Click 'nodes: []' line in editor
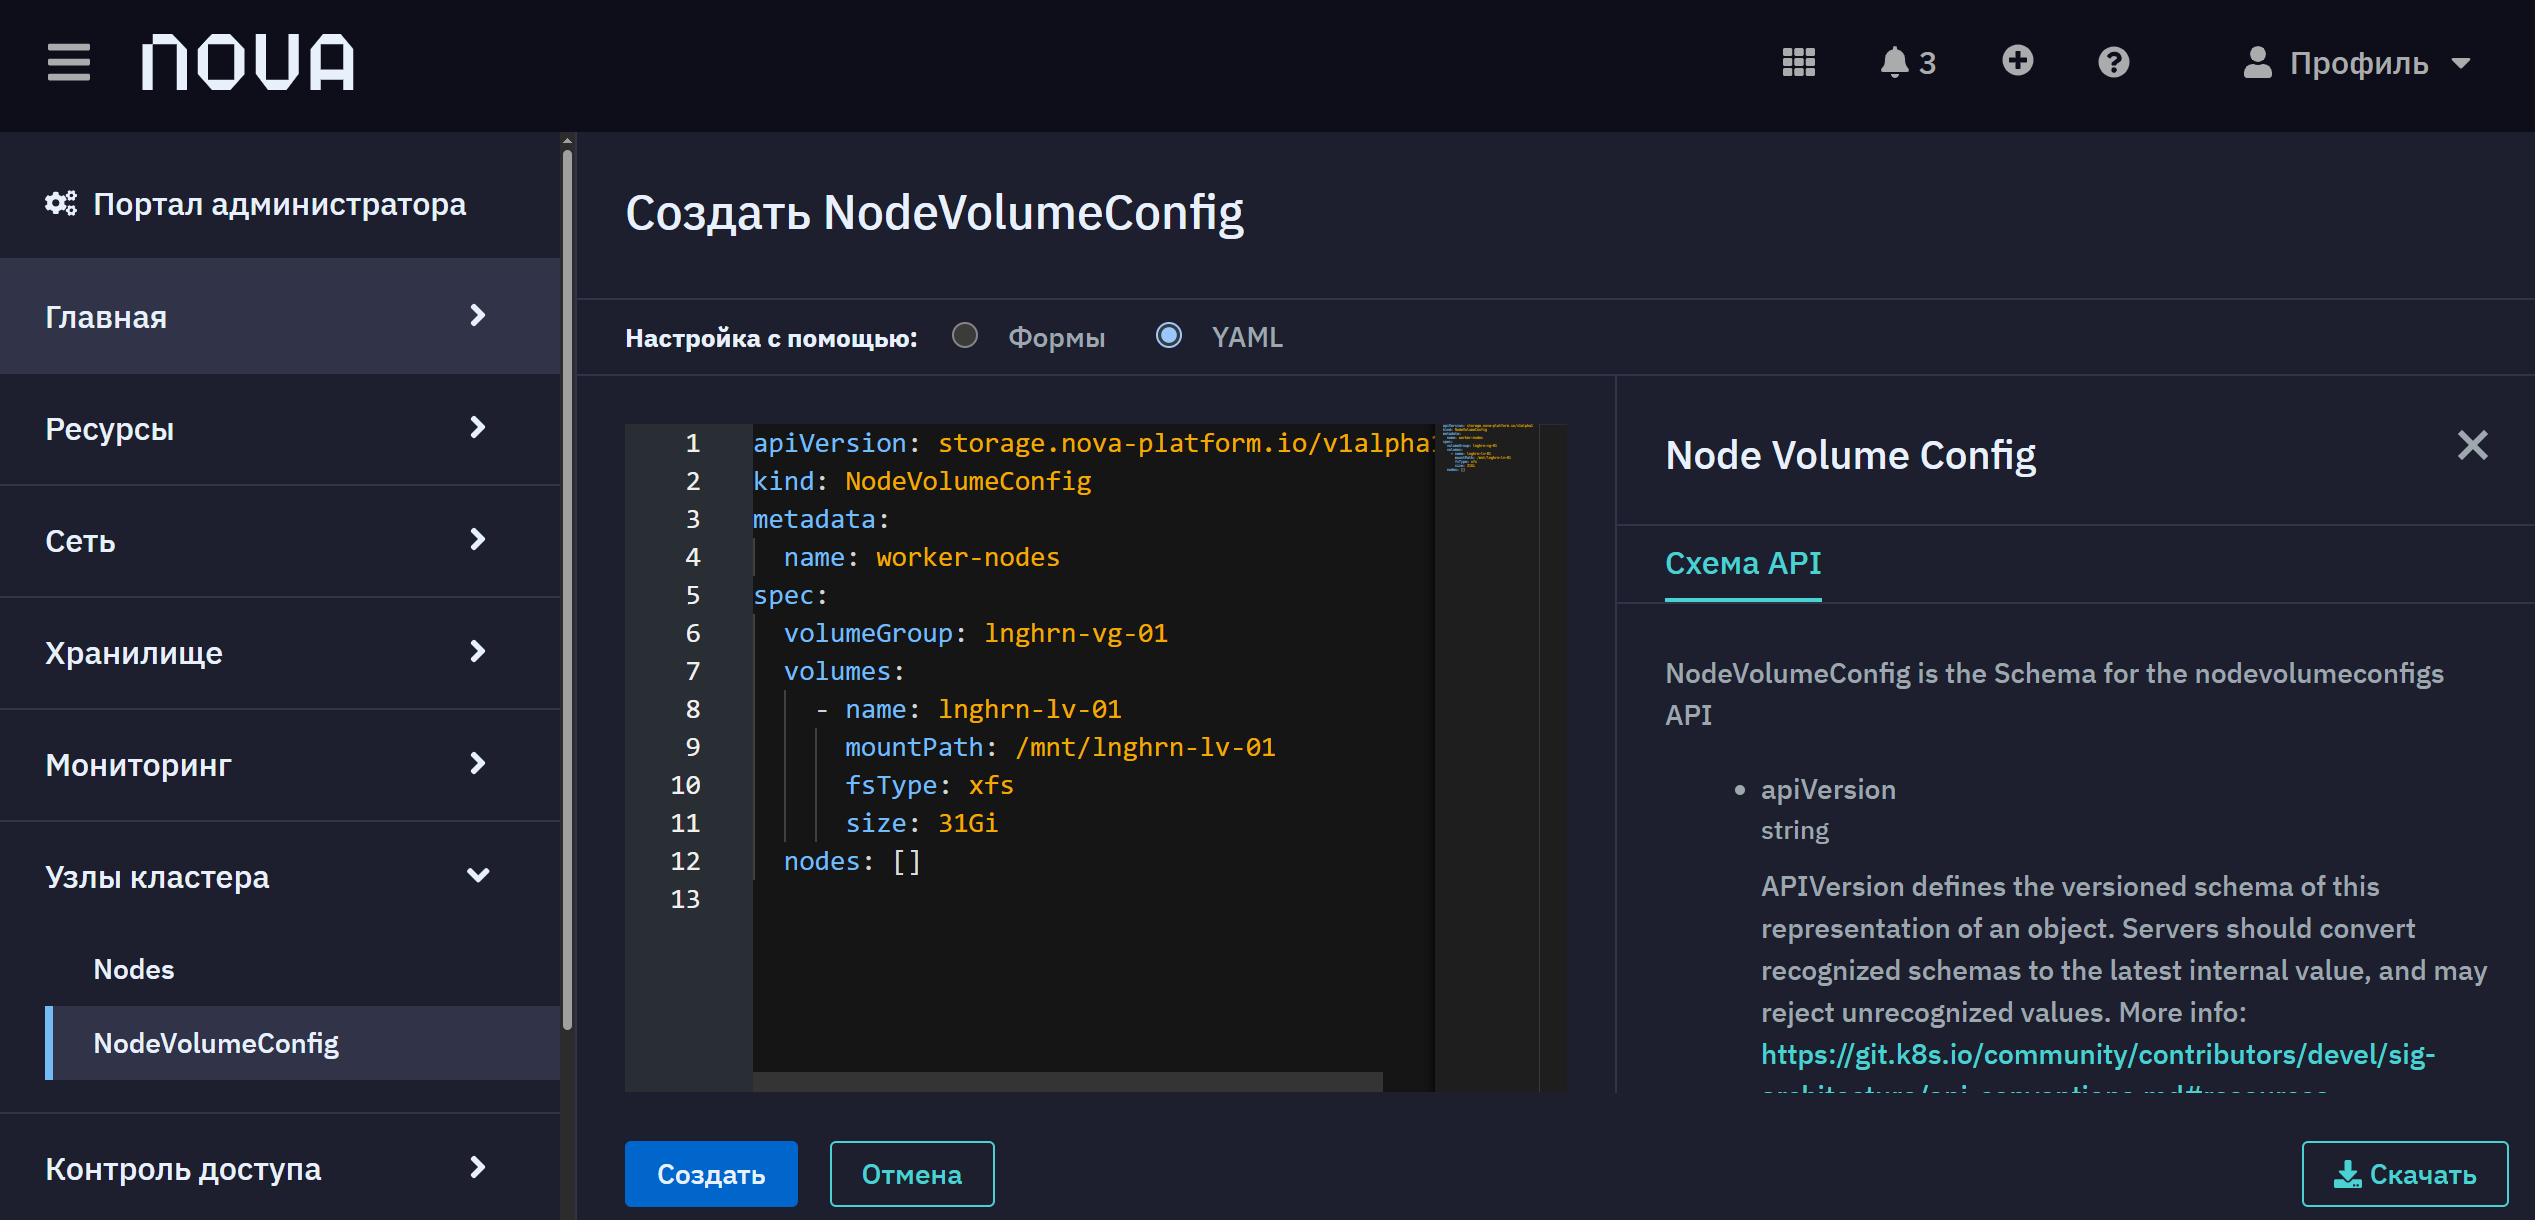2535x1220 pixels. tap(852, 861)
